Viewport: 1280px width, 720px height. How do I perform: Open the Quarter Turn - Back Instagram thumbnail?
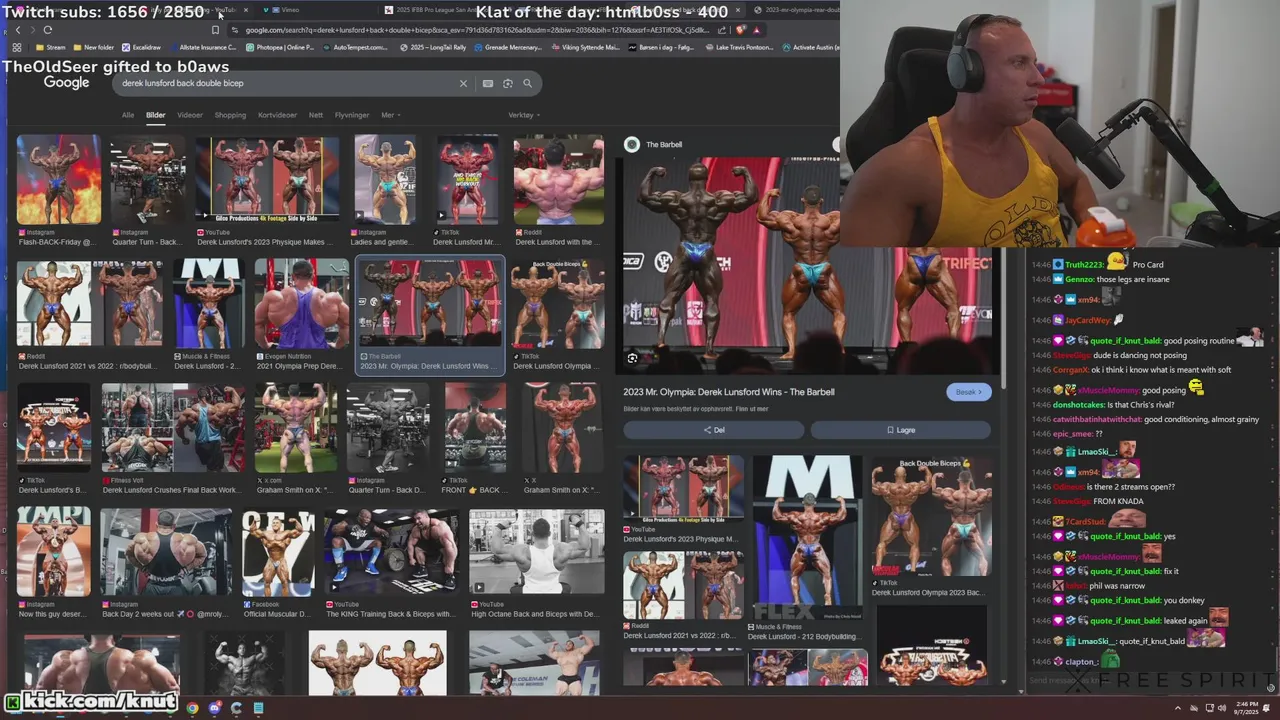coord(147,180)
